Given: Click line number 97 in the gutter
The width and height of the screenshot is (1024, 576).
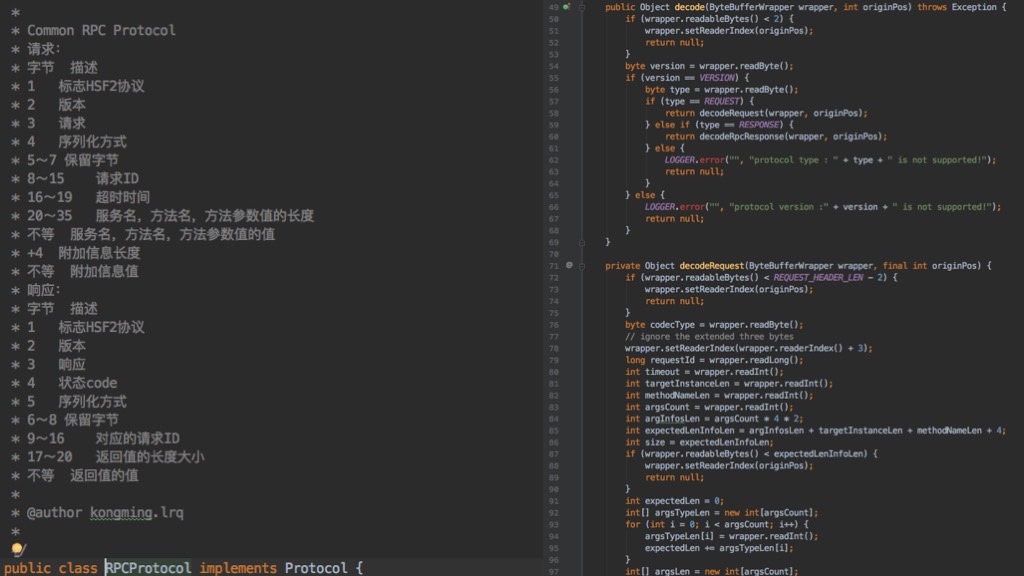Looking at the screenshot, I should tap(554, 571).
